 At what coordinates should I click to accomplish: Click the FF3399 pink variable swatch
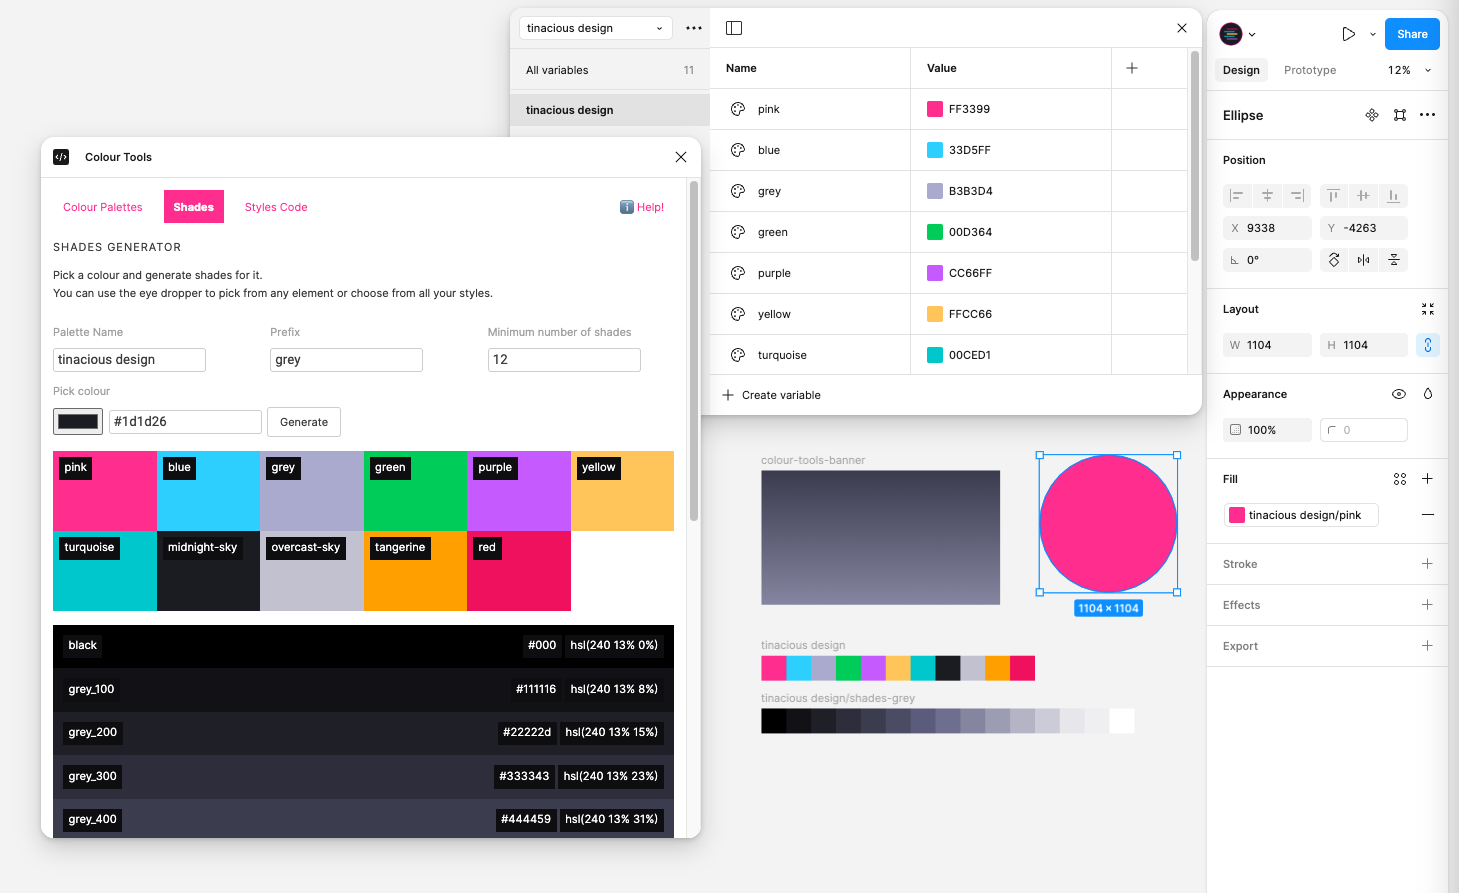(935, 109)
